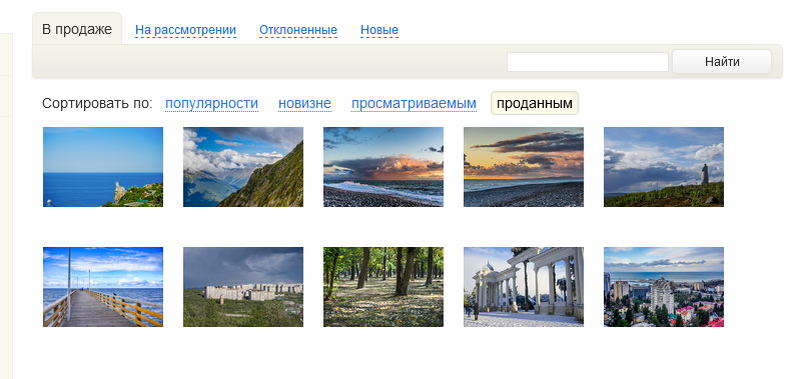Open the apartment blocks under storm clouds photo
This screenshot has height=379, width=787.
(x=243, y=287)
